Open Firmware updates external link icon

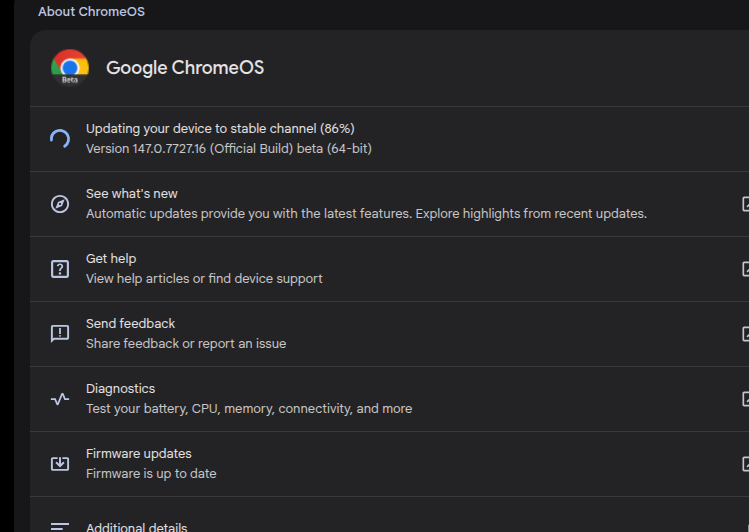744,464
